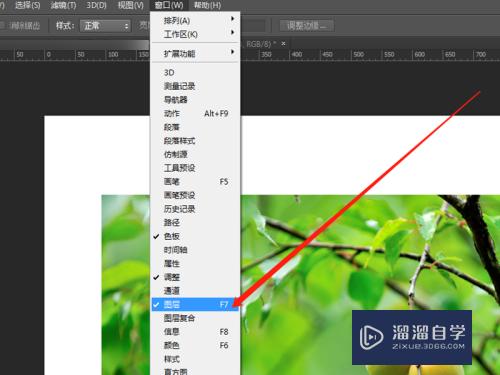Image resolution: width=500 pixels, height=375 pixels.
Task: Click the 调整边缘 button
Action: point(307,26)
